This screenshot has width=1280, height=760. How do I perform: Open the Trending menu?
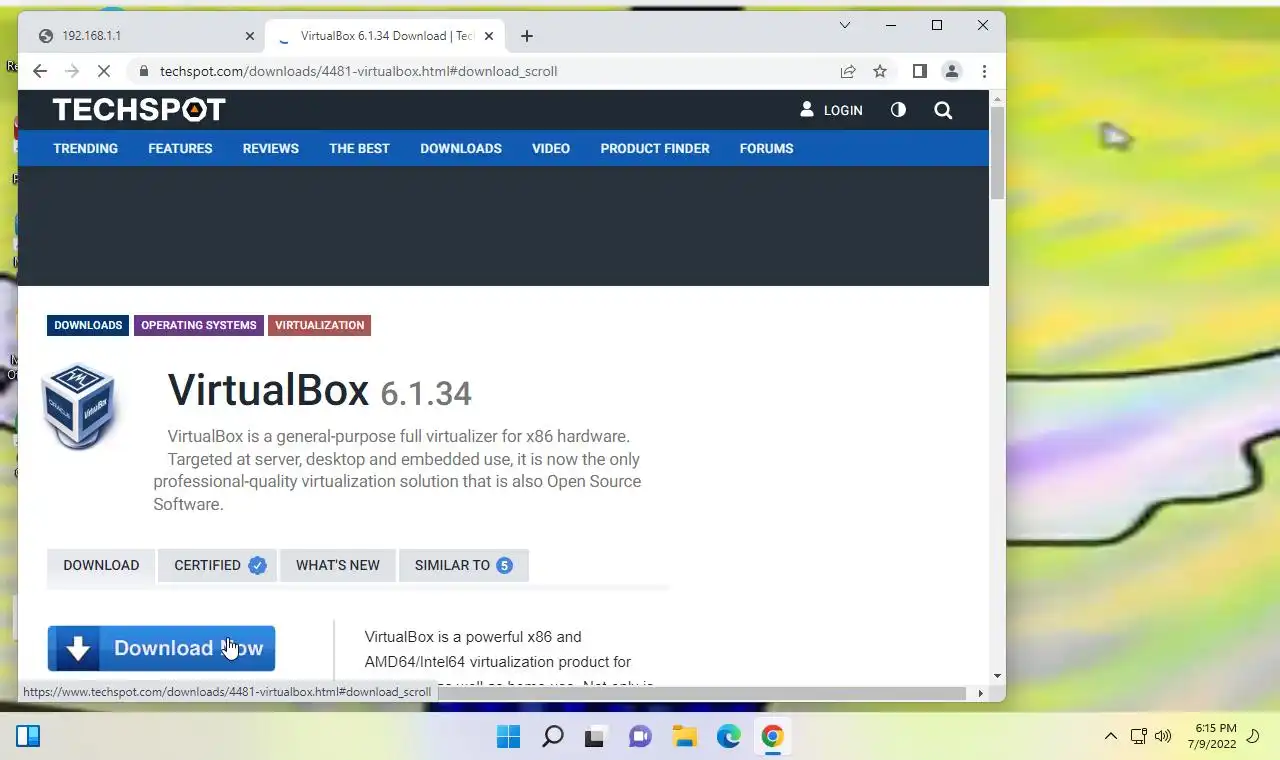[85, 148]
